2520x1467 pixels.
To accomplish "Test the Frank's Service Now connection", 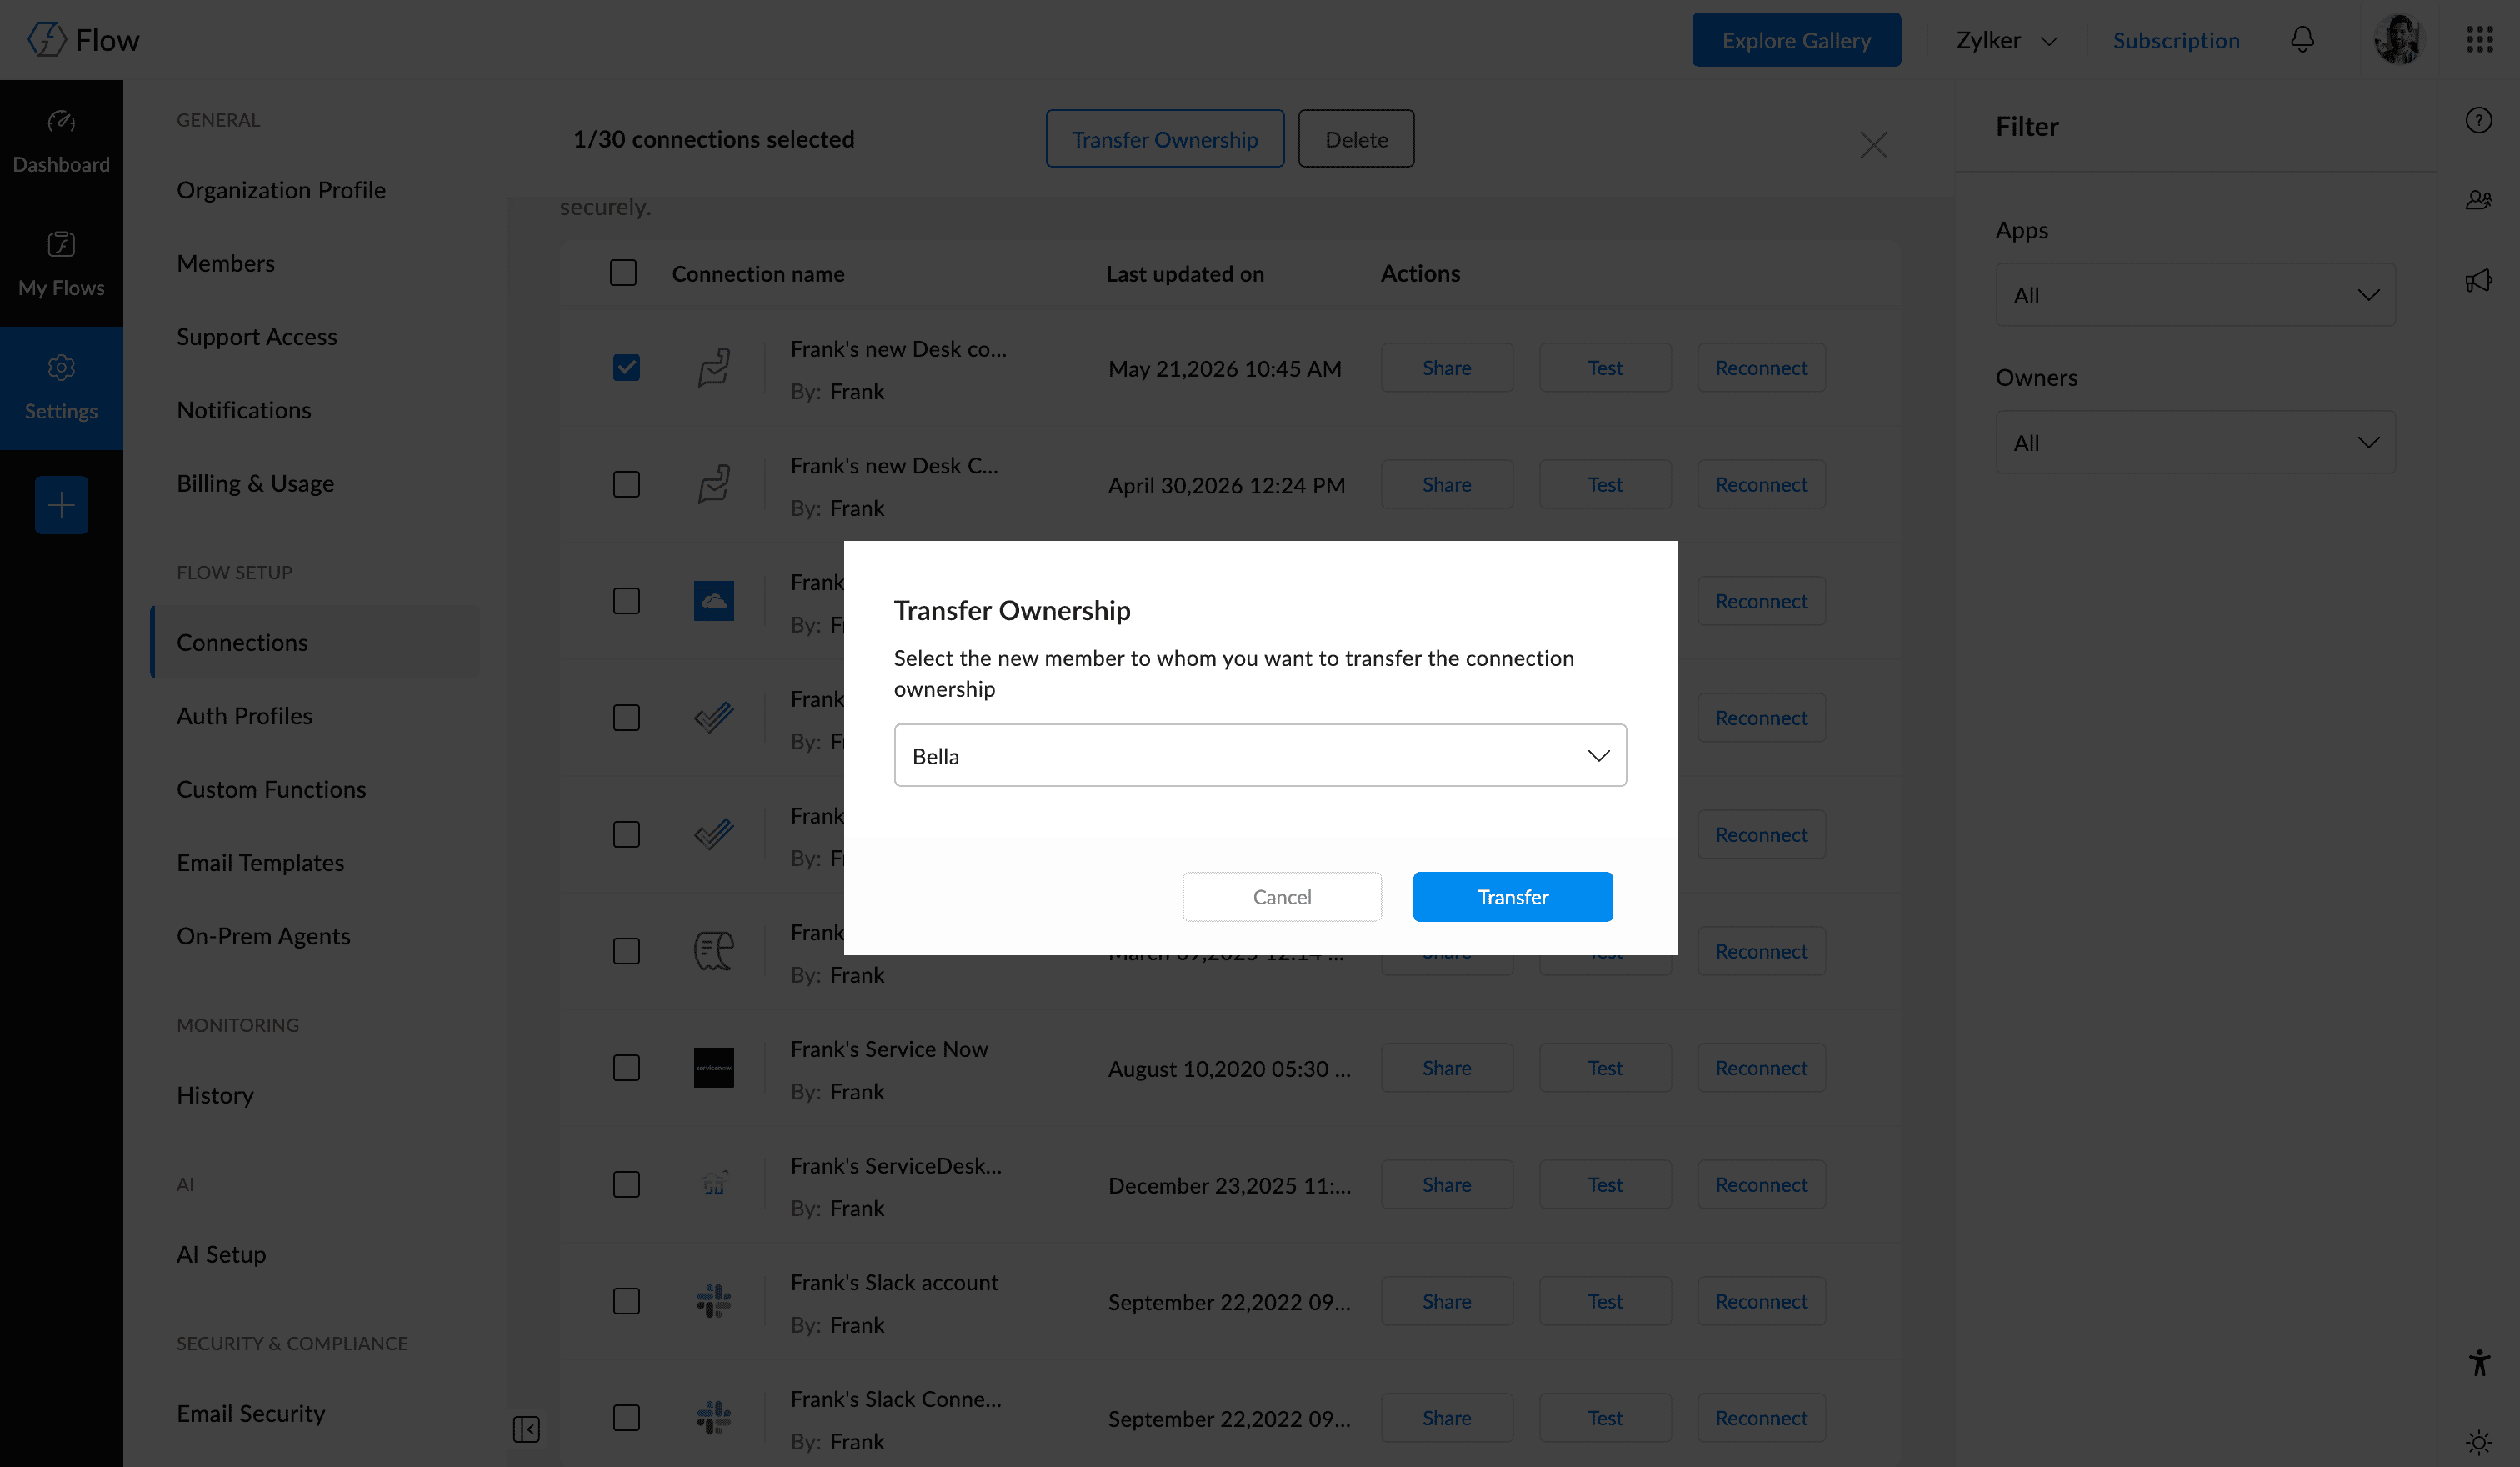I will 1605,1068.
